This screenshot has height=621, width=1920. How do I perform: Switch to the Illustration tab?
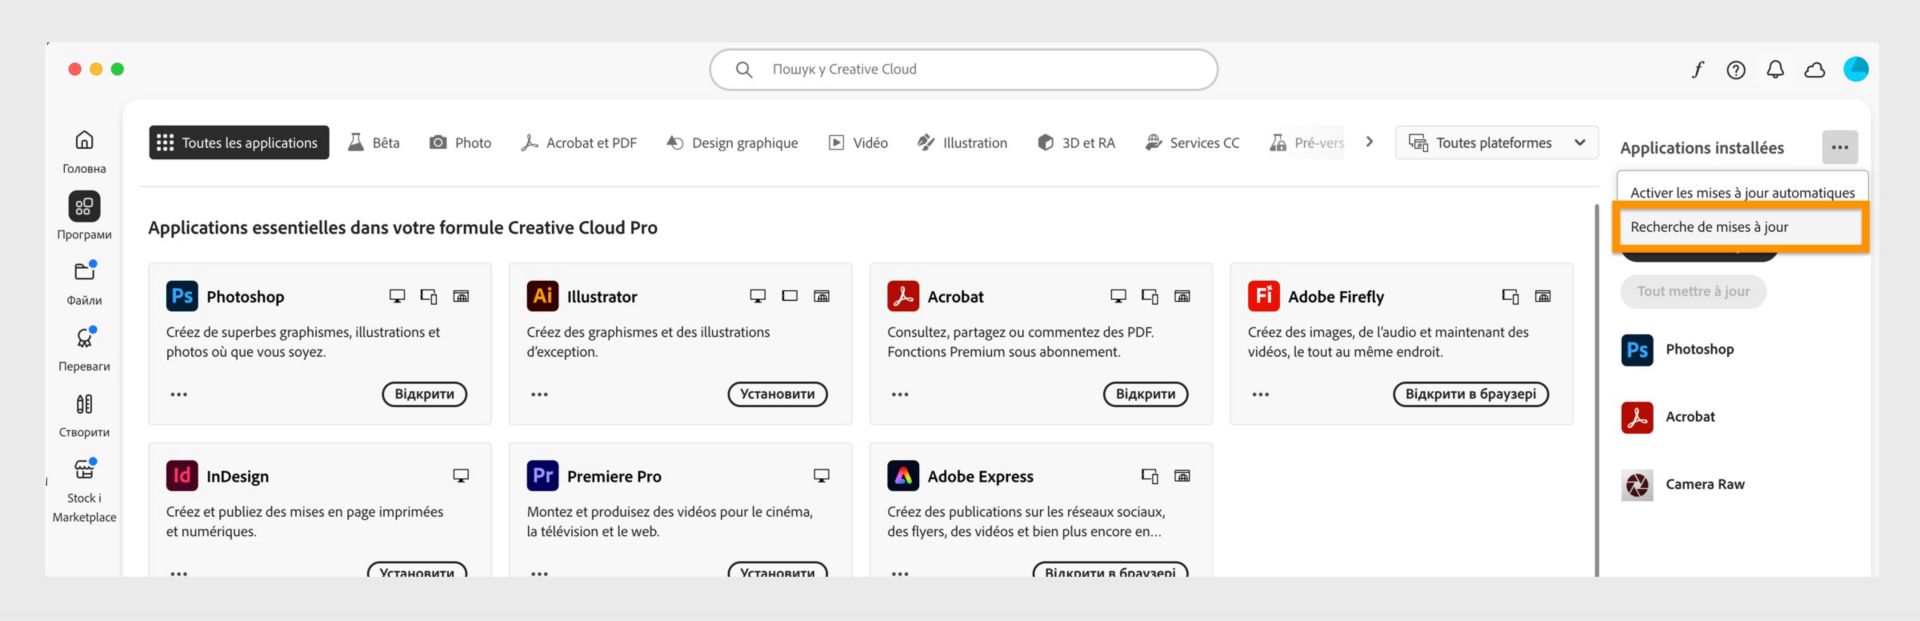point(962,143)
